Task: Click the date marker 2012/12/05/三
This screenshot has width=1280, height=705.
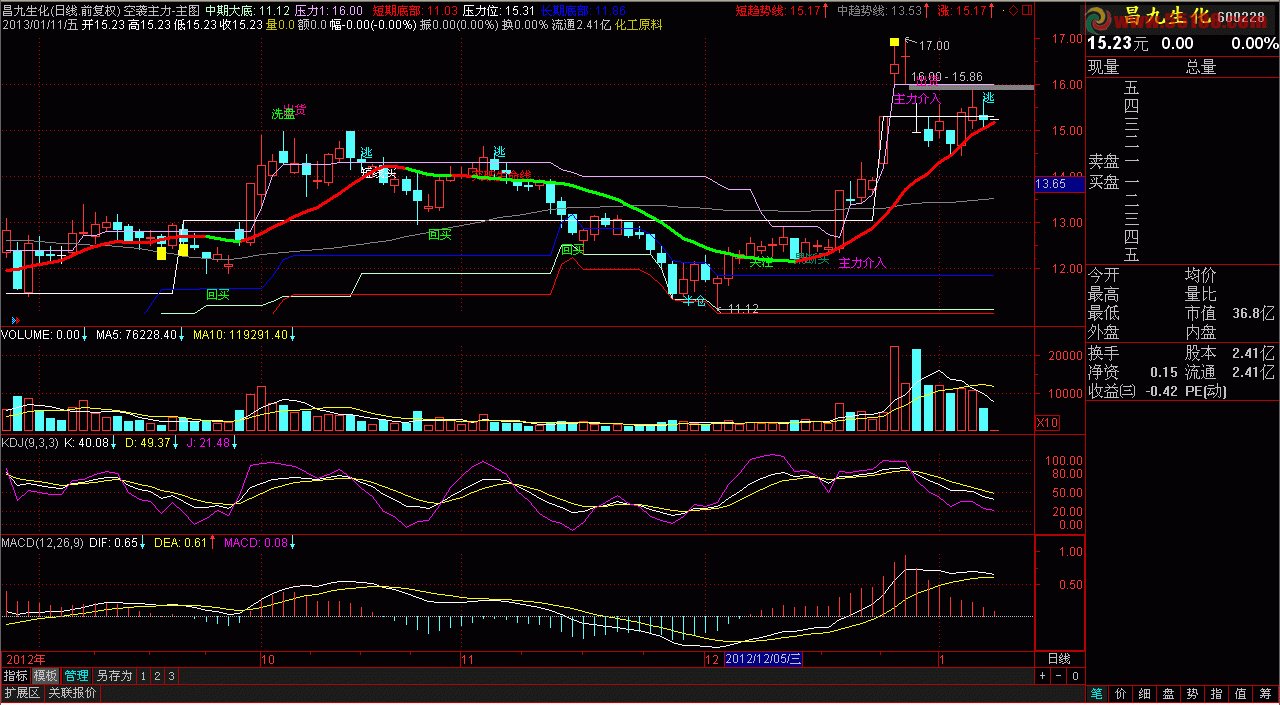Action: coord(763,659)
